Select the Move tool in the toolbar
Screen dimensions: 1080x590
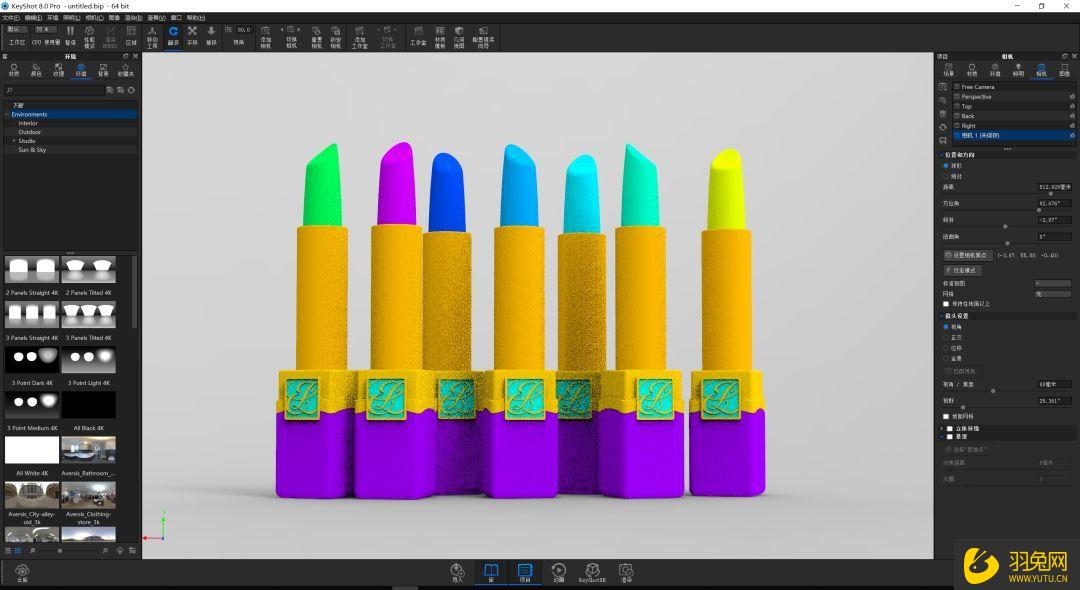click(x=153, y=37)
